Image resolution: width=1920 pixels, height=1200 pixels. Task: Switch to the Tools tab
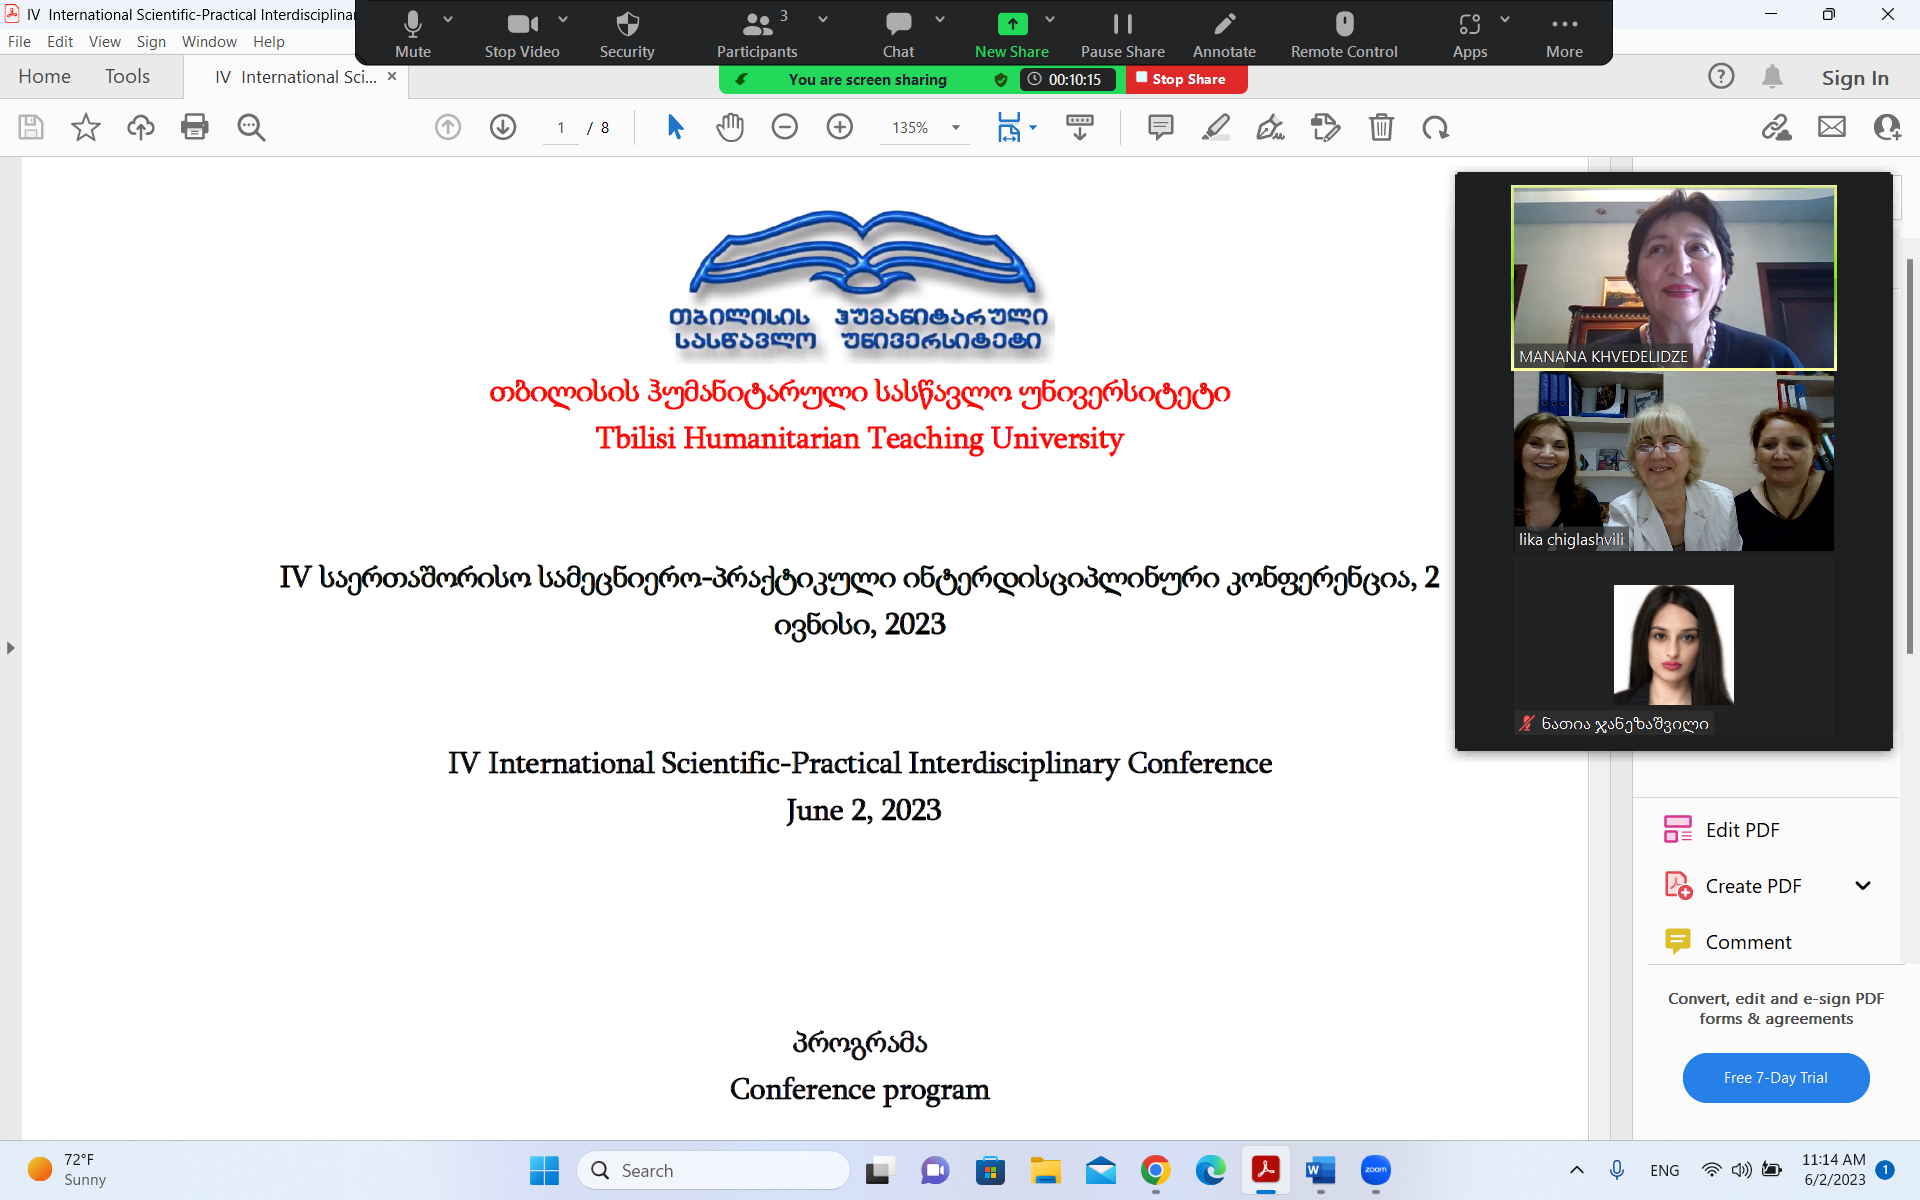point(127,77)
